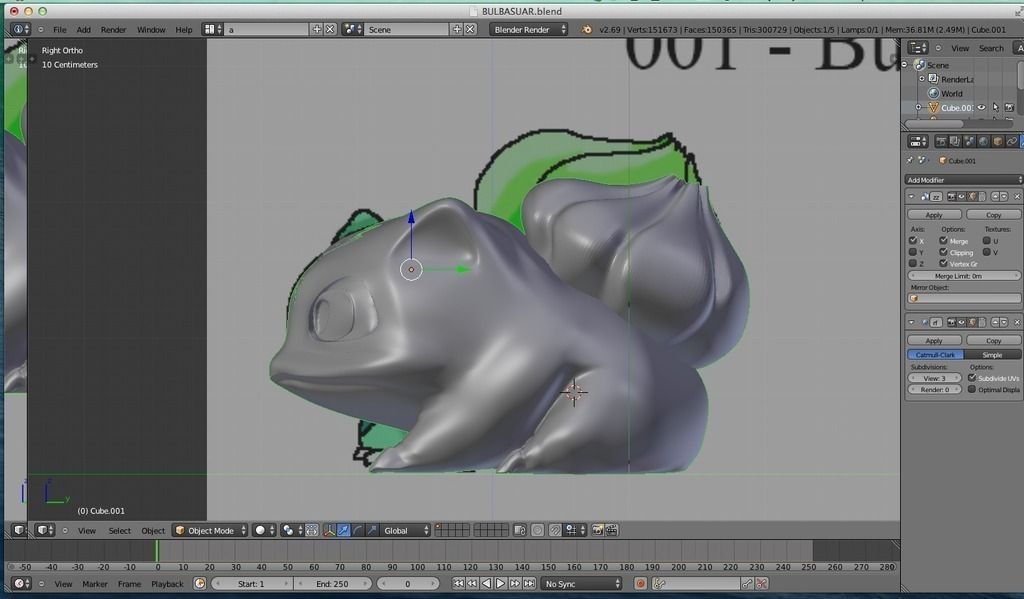
Task: Expand the Cube.001 tree item
Action: pyautogui.click(x=918, y=107)
